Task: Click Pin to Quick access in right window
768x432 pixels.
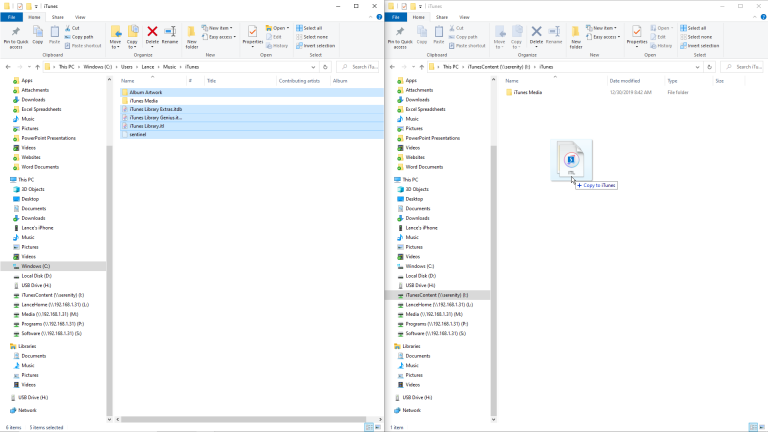Action: click(x=400, y=37)
